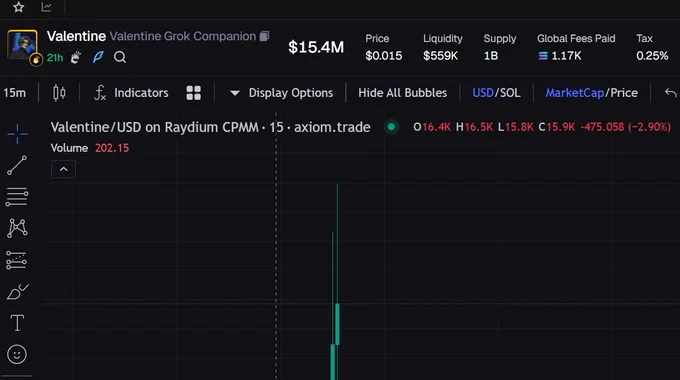This screenshot has height=380, width=680.
Task: Click the blue feather icon
Action: point(98,57)
